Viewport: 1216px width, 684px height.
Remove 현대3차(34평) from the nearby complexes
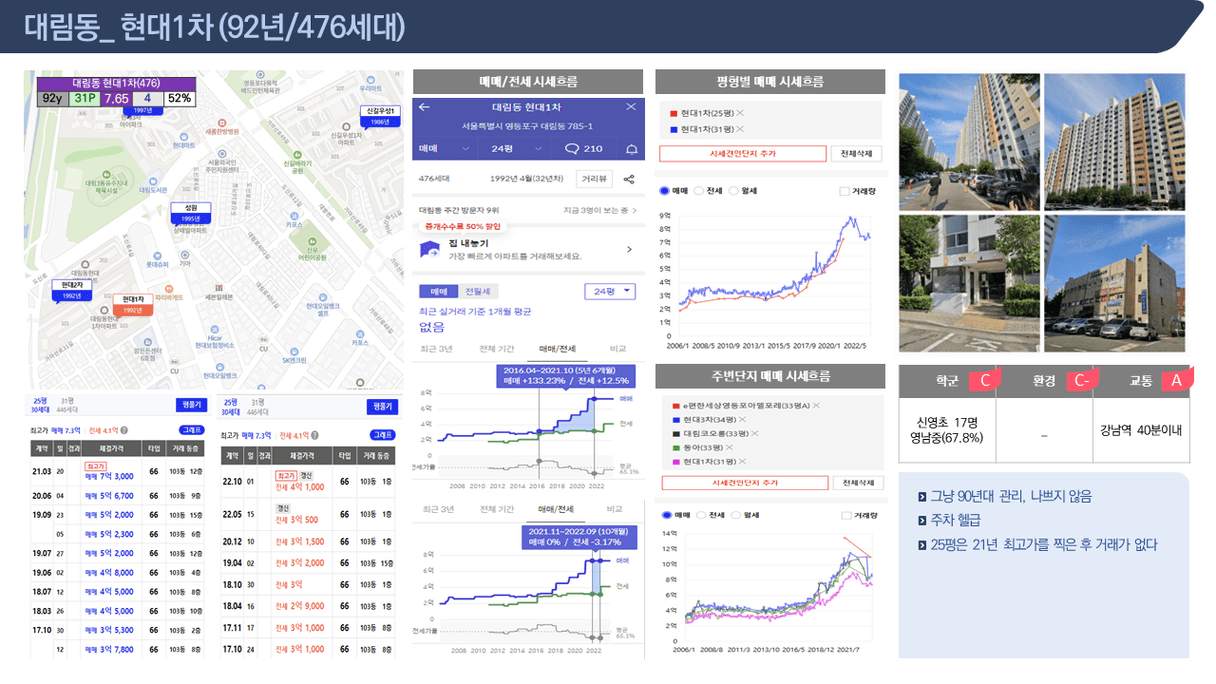coord(744,419)
